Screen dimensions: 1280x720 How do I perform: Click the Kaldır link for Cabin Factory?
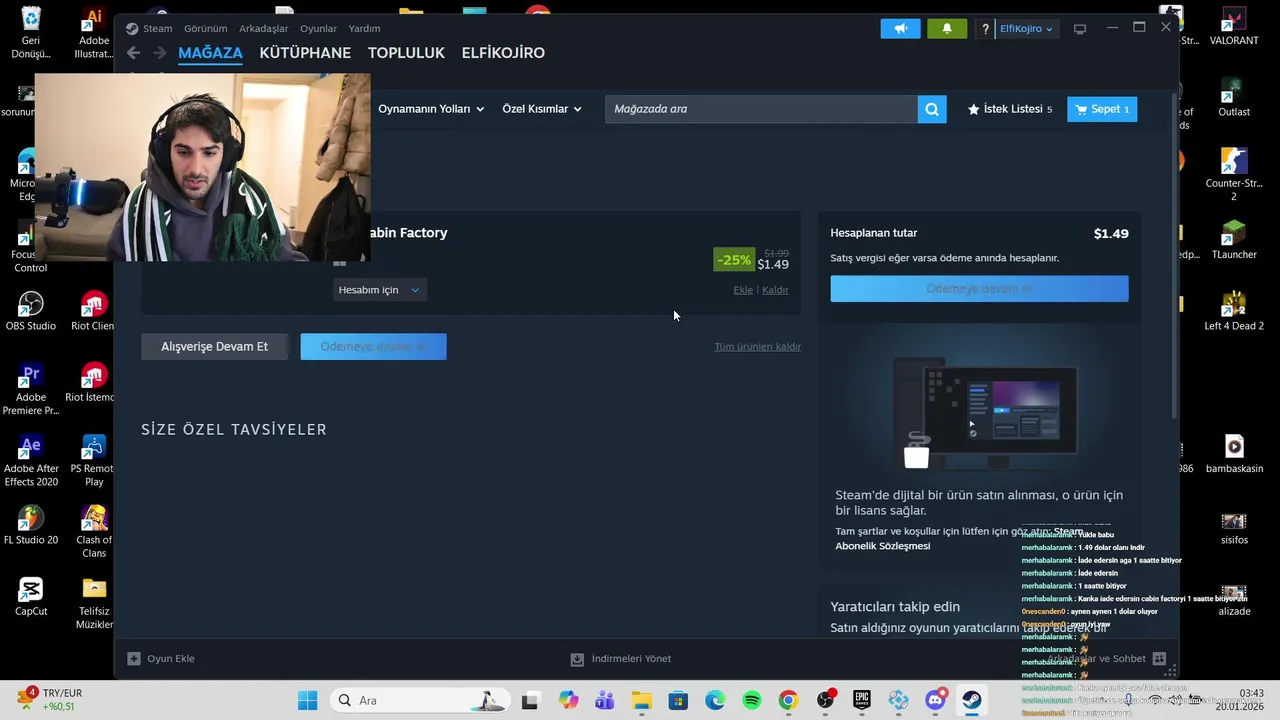tap(775, 290)
